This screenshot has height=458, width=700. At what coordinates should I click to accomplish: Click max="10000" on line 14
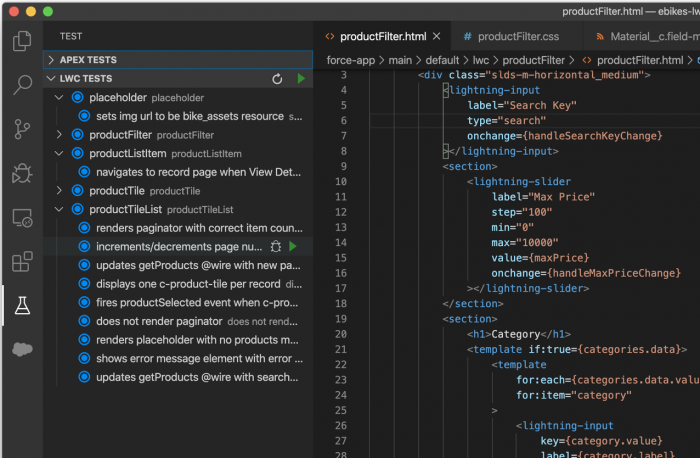point(525,242)
